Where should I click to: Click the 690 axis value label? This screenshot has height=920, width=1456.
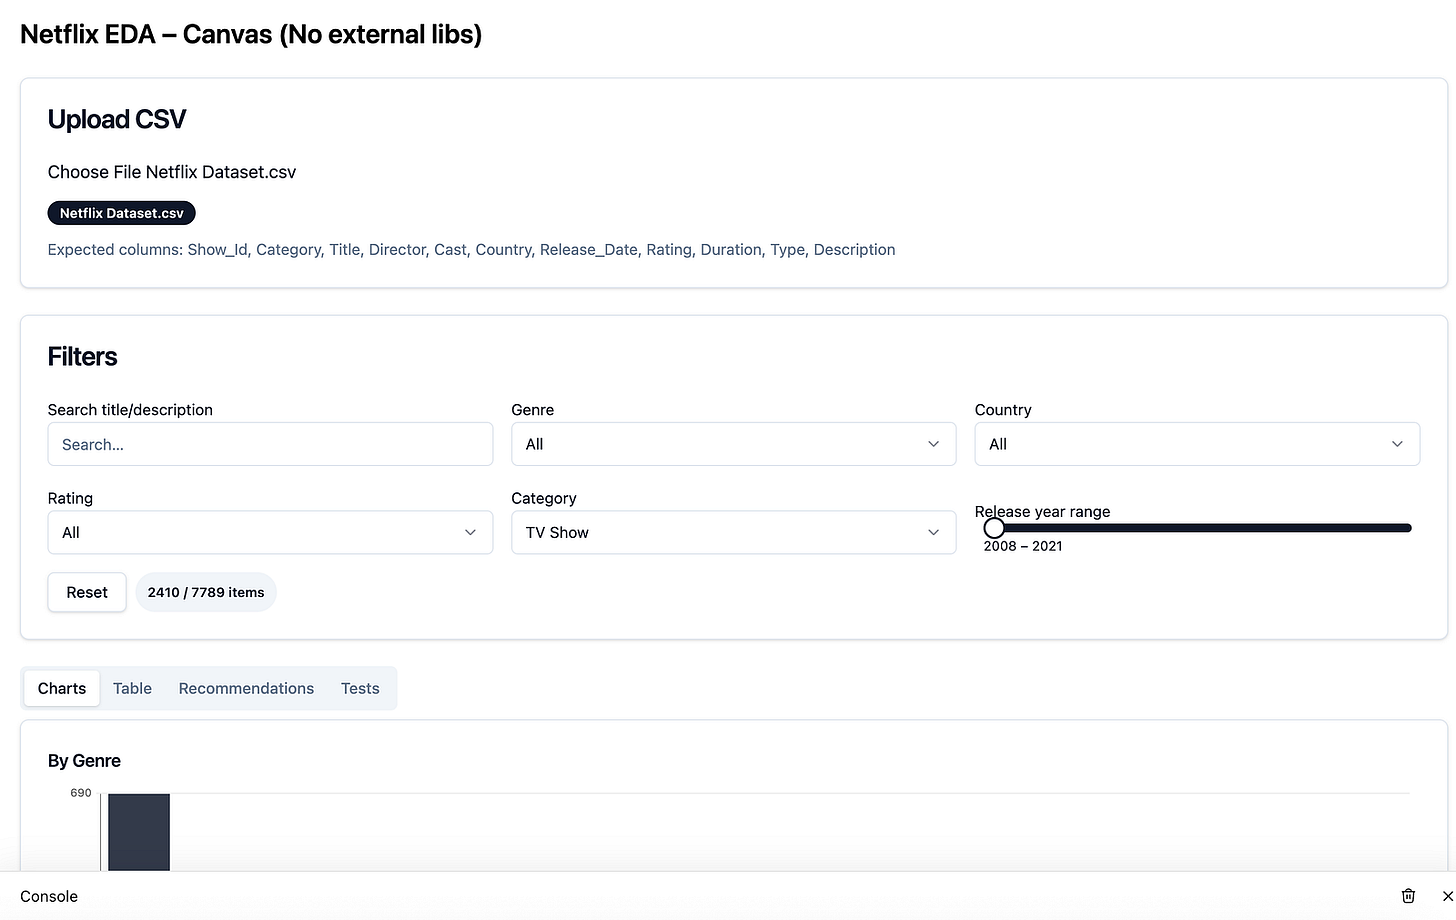(x=81, y=793)
